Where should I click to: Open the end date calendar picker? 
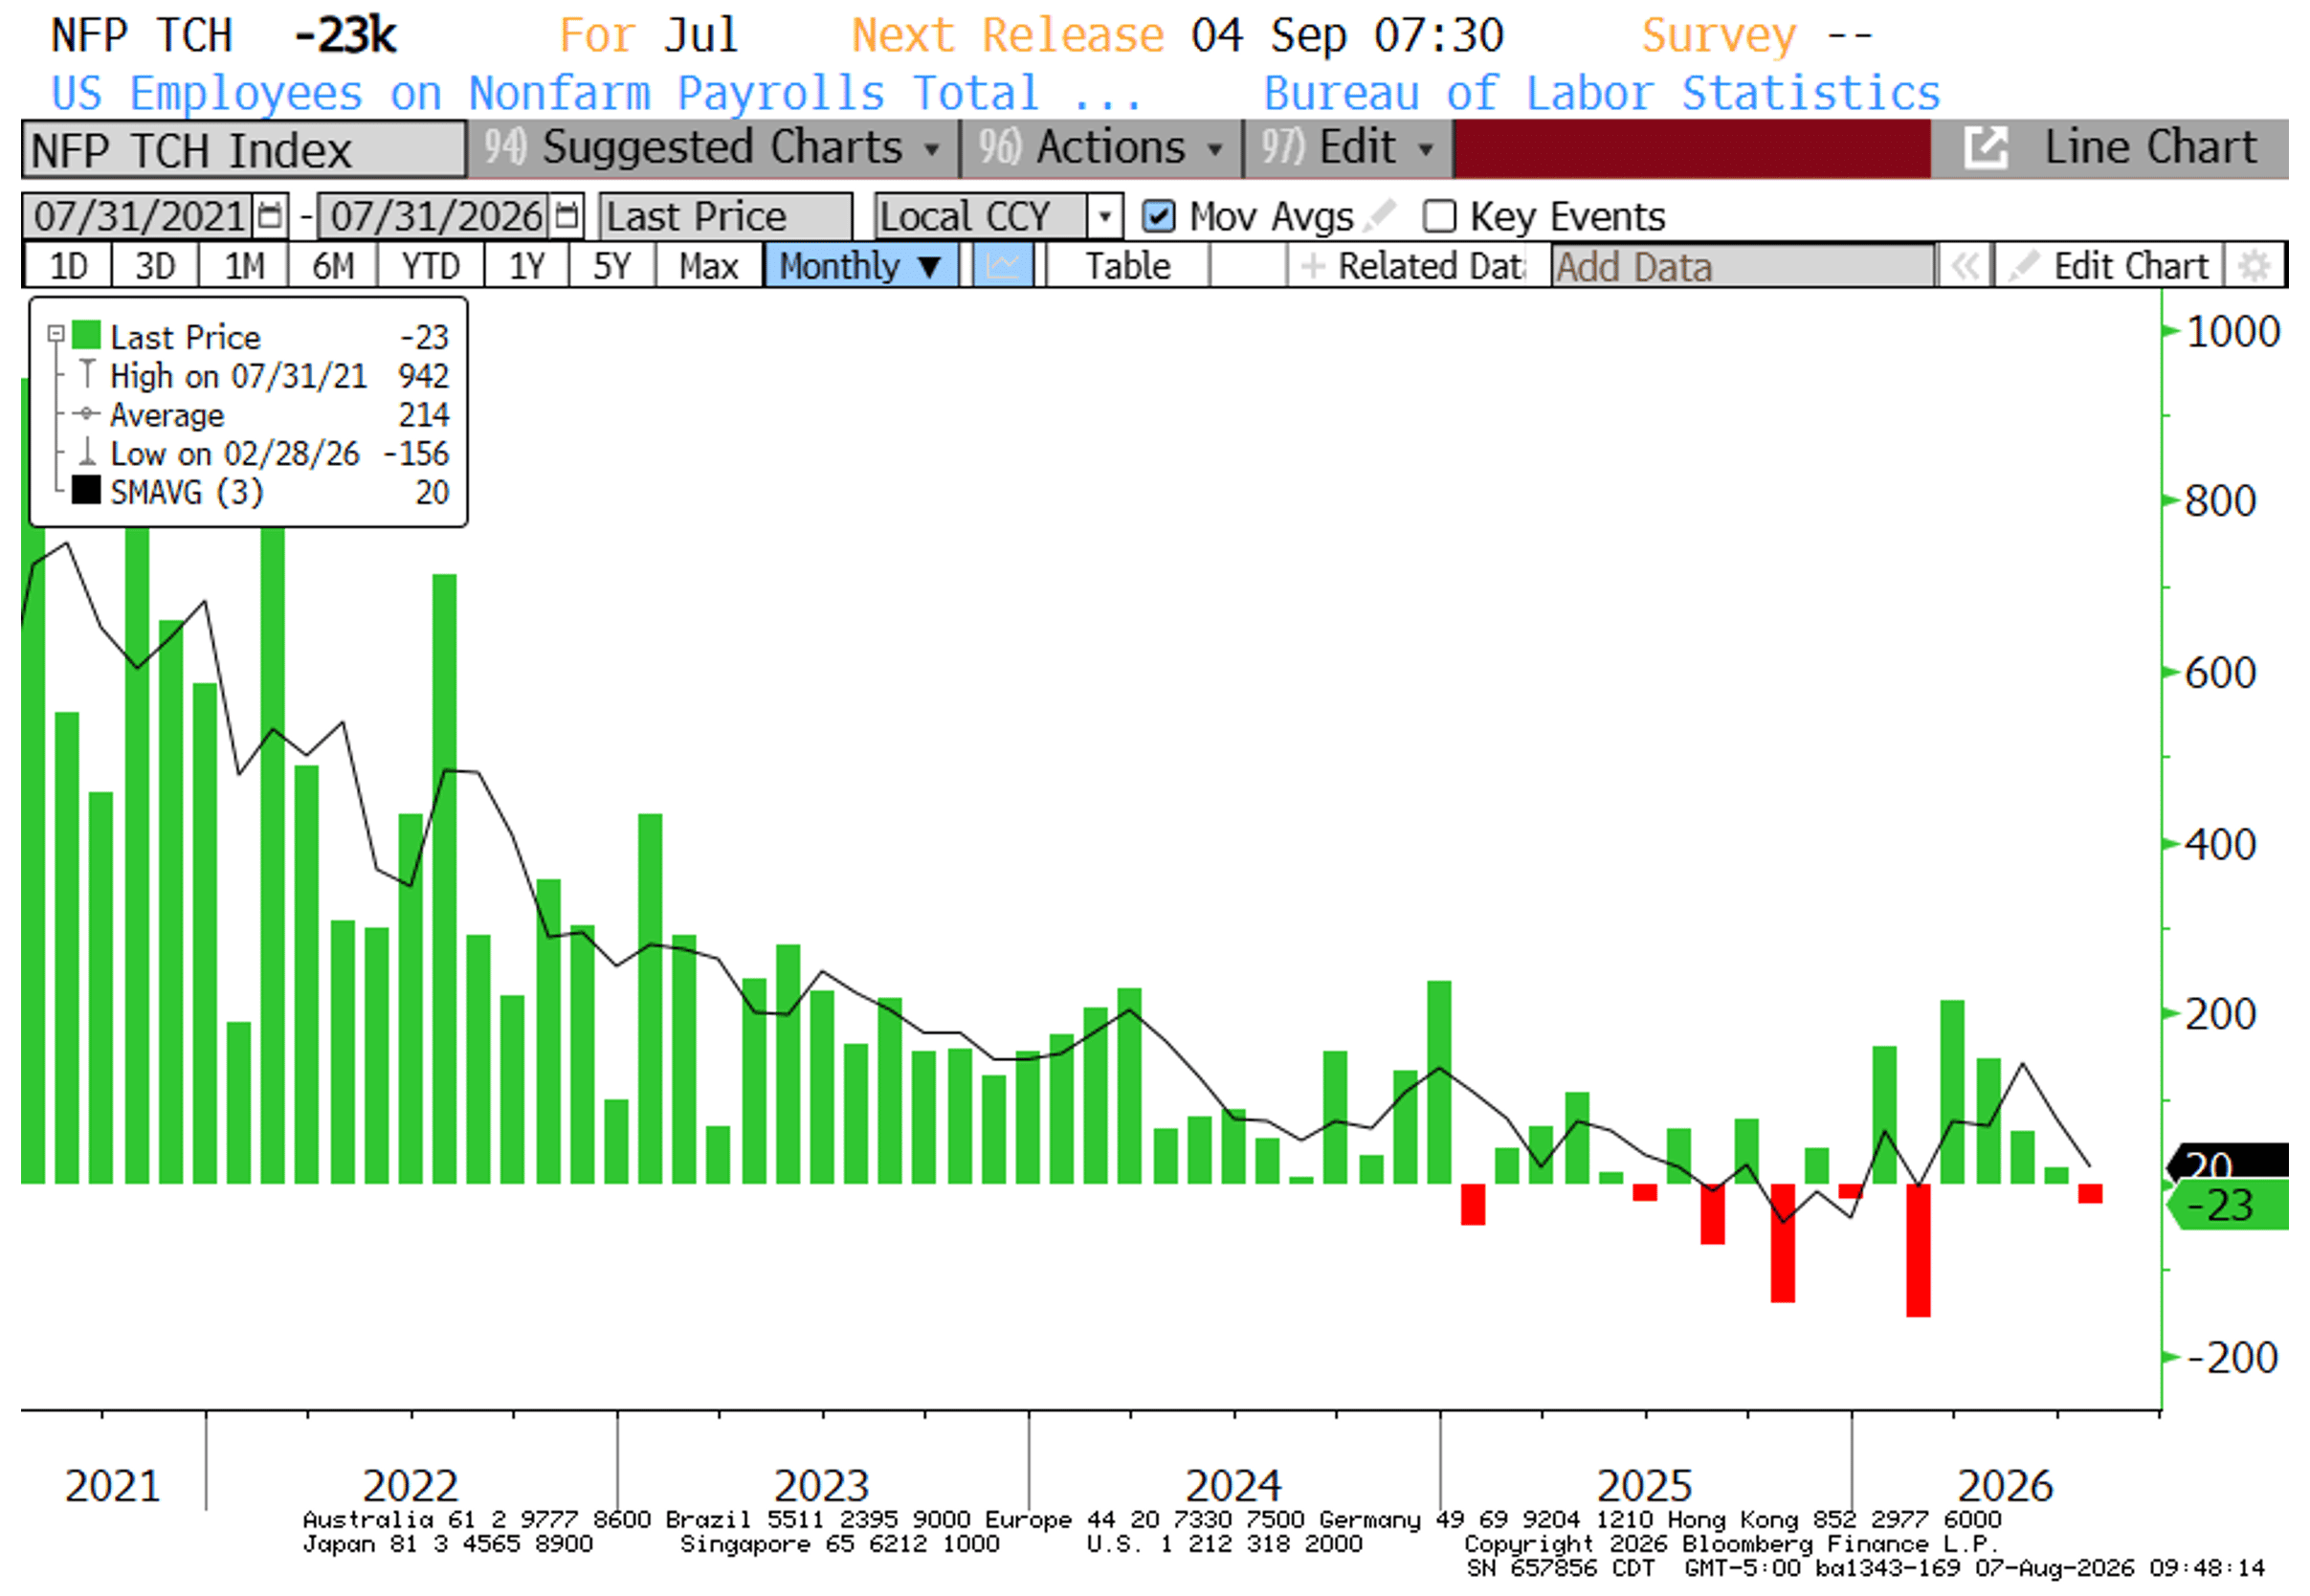click(567, 216)
